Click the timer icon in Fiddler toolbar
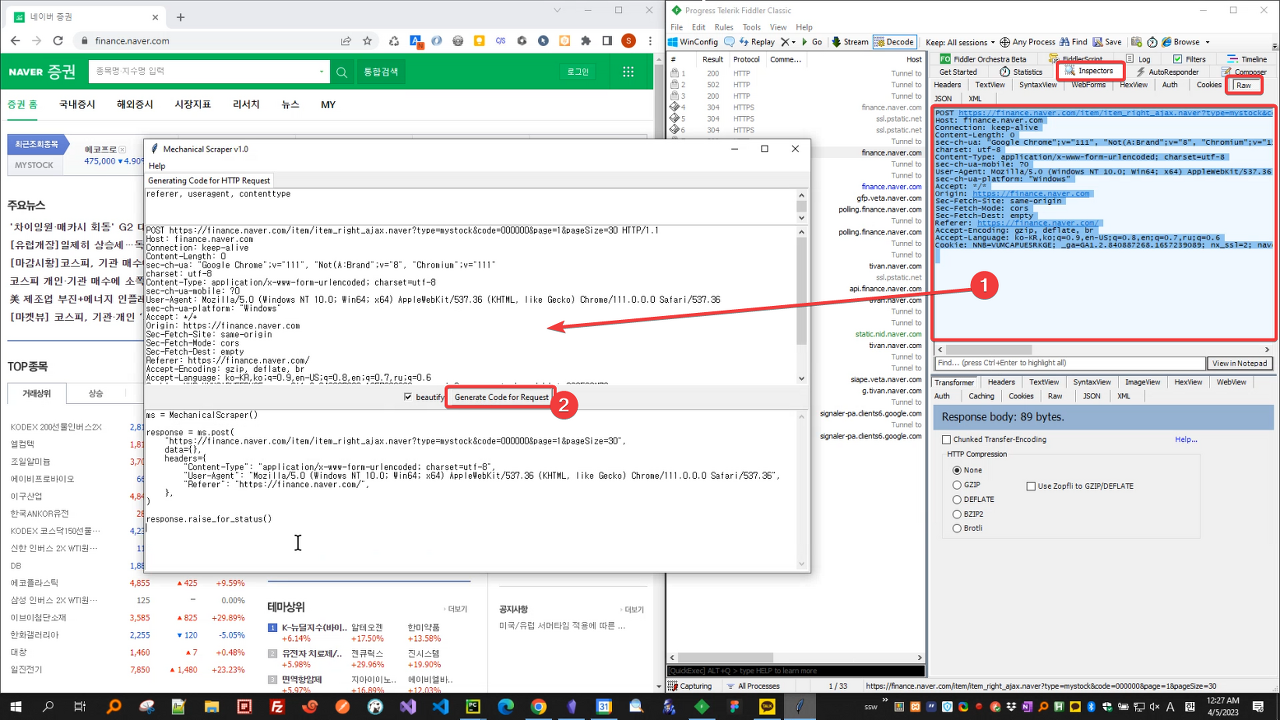This screenshot has height=720, width=1280. (1152, 42)
